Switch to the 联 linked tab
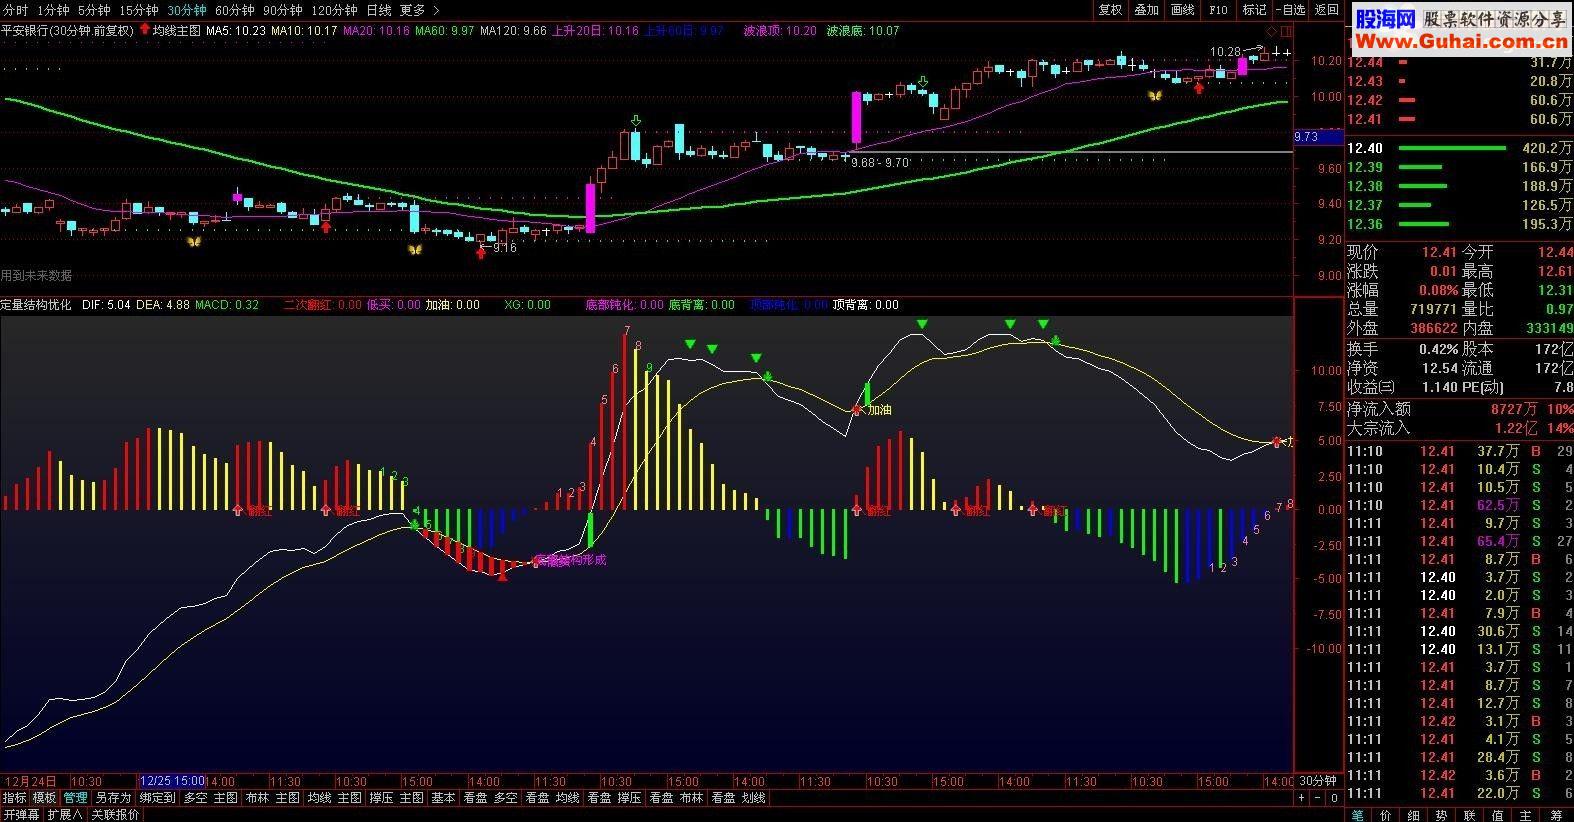 click(x=1470, y=815)
